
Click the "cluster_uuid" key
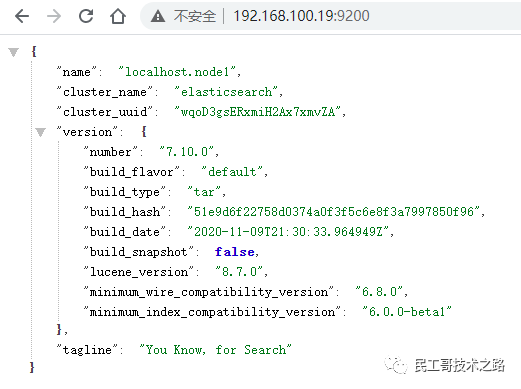(105, 112)
